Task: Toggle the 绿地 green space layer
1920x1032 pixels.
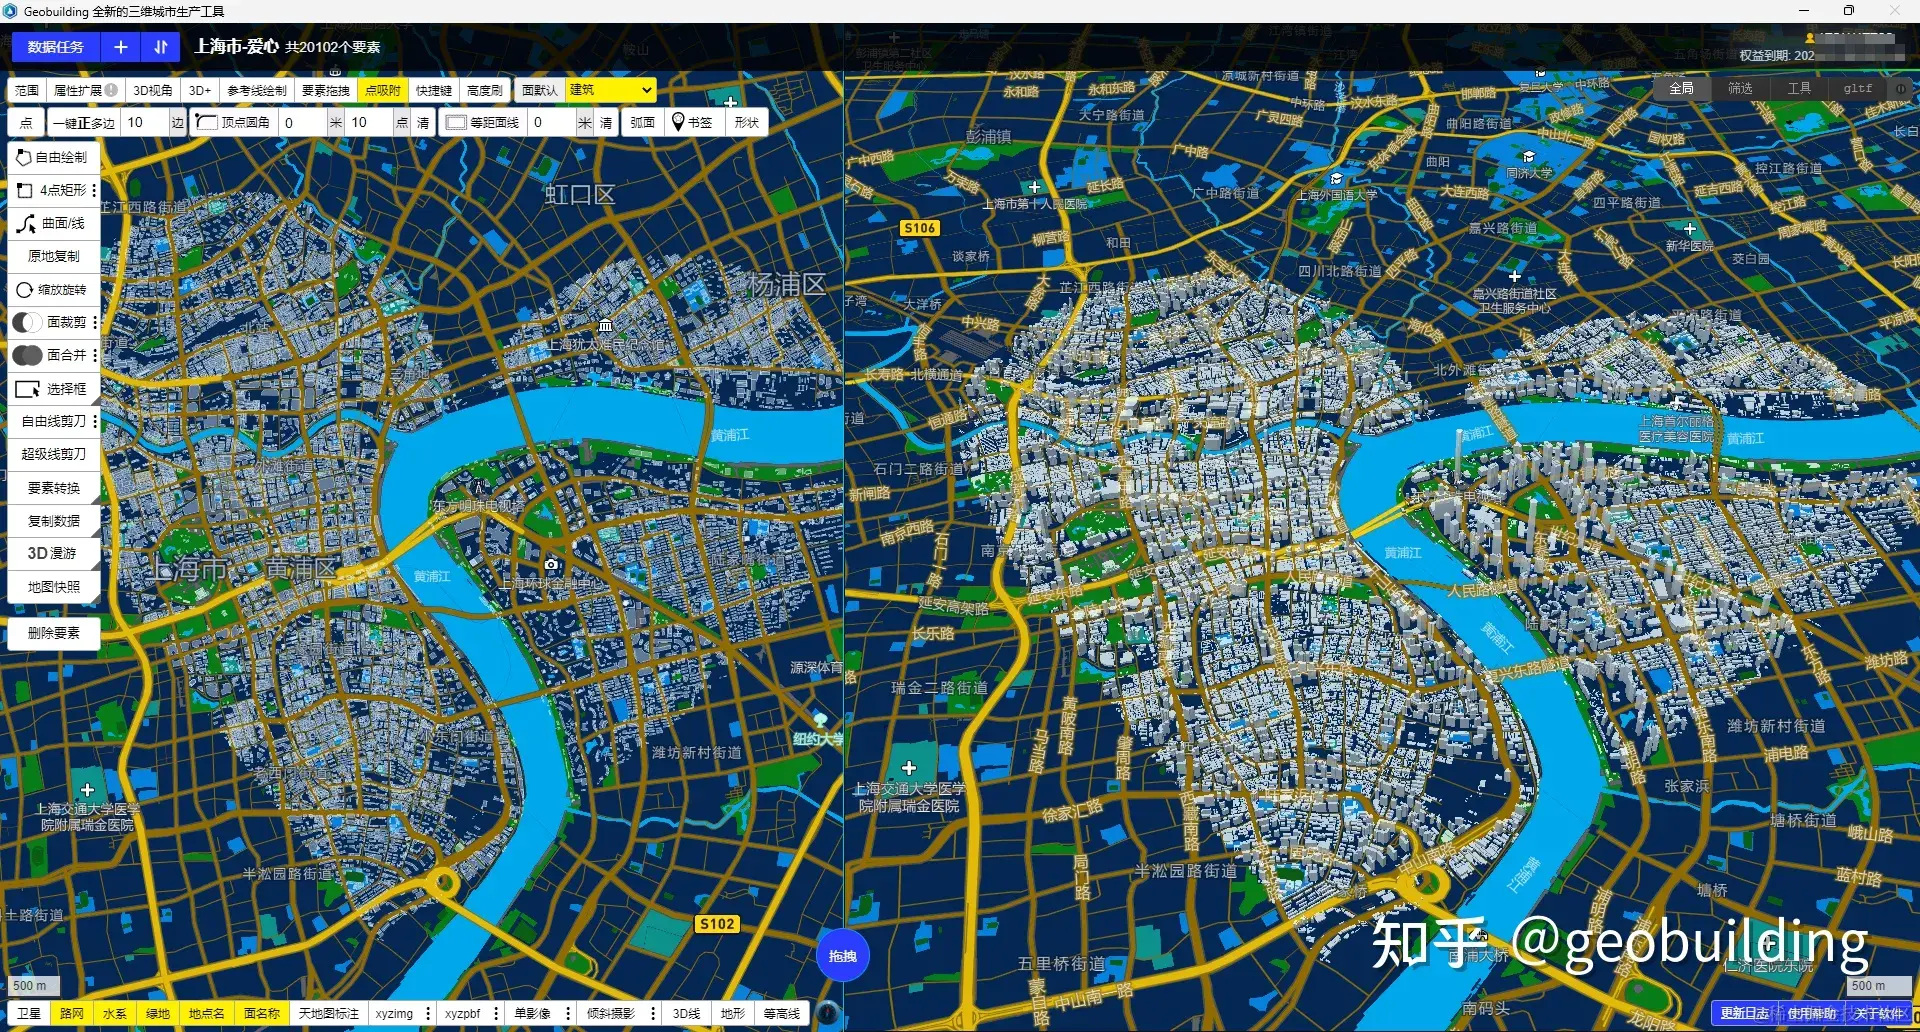Action: click(x=158, y=1013)
